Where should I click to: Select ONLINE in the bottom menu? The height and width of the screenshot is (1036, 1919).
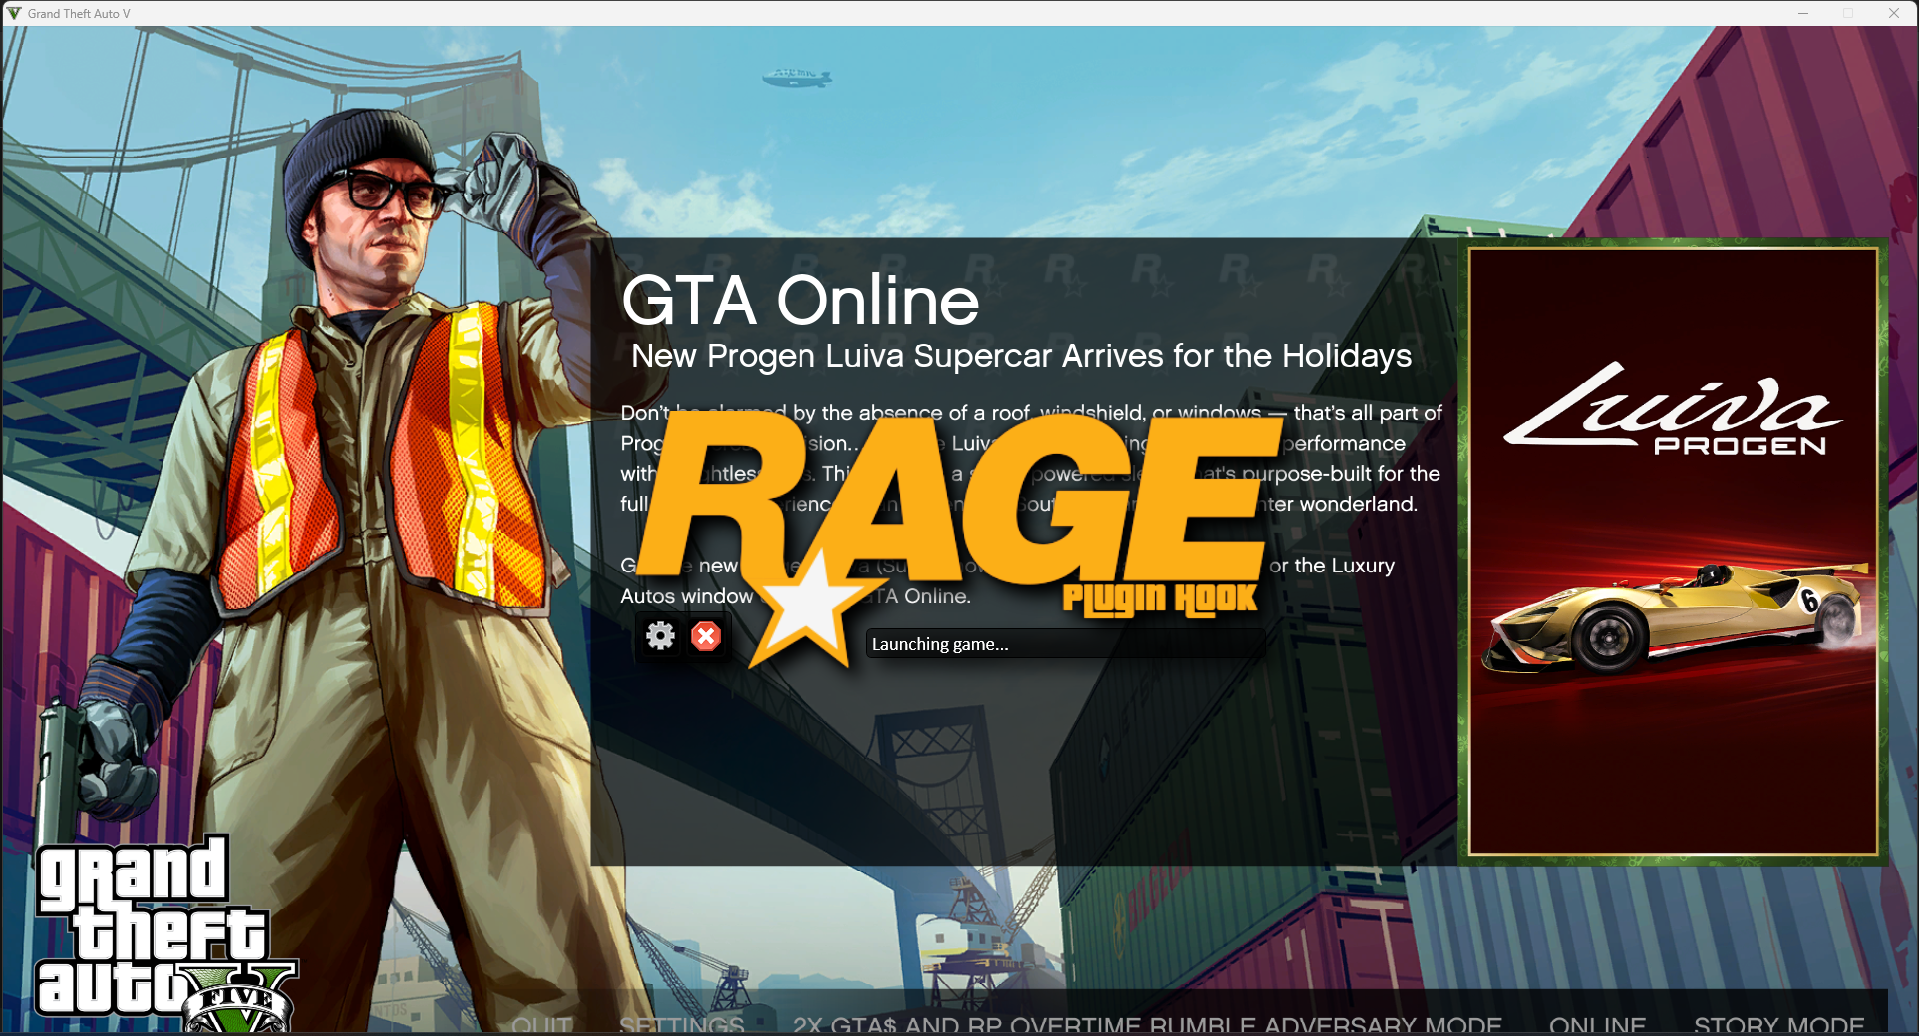[x=1597, y=1025]
